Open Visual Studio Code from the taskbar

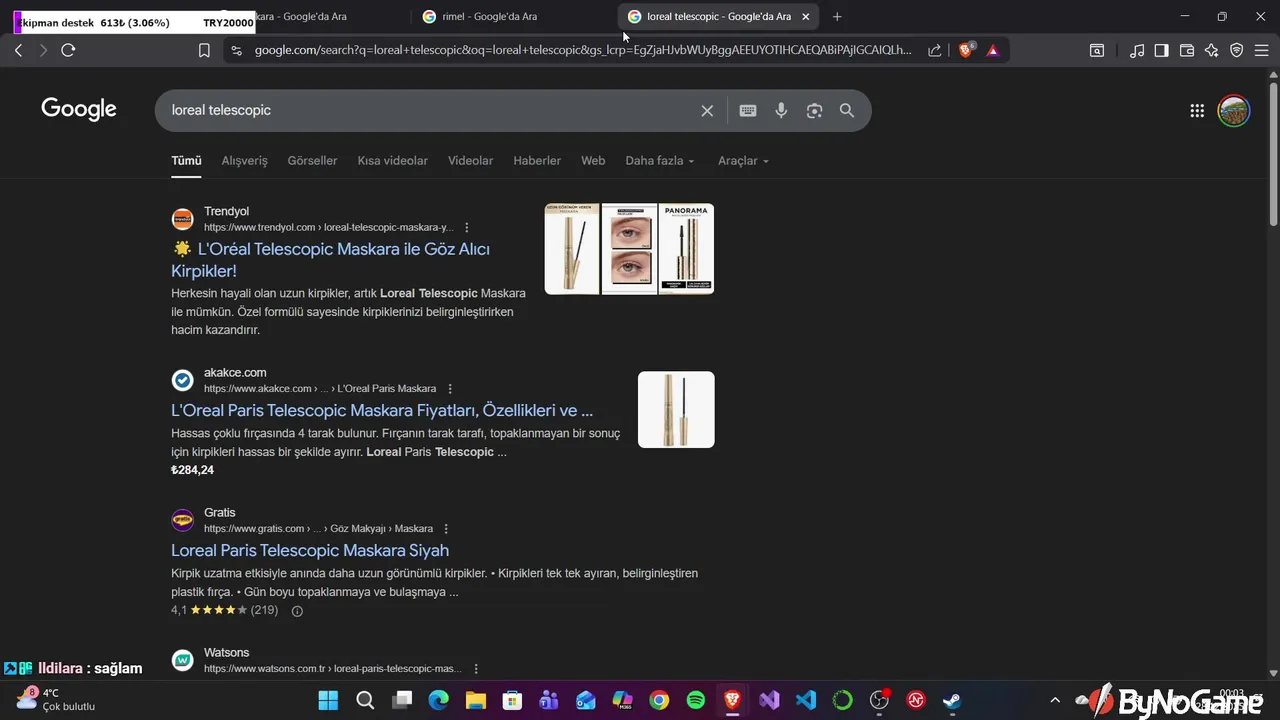(806, 701)
